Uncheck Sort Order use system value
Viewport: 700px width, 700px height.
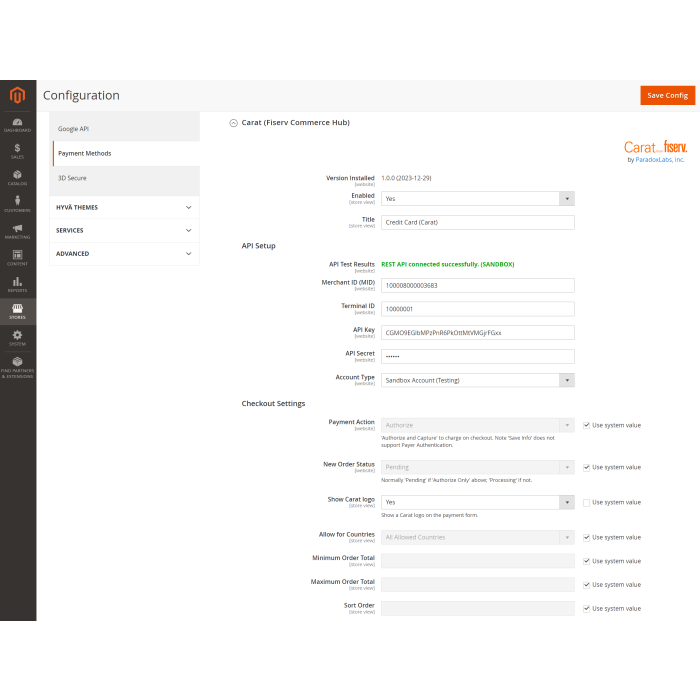[586, 608]
